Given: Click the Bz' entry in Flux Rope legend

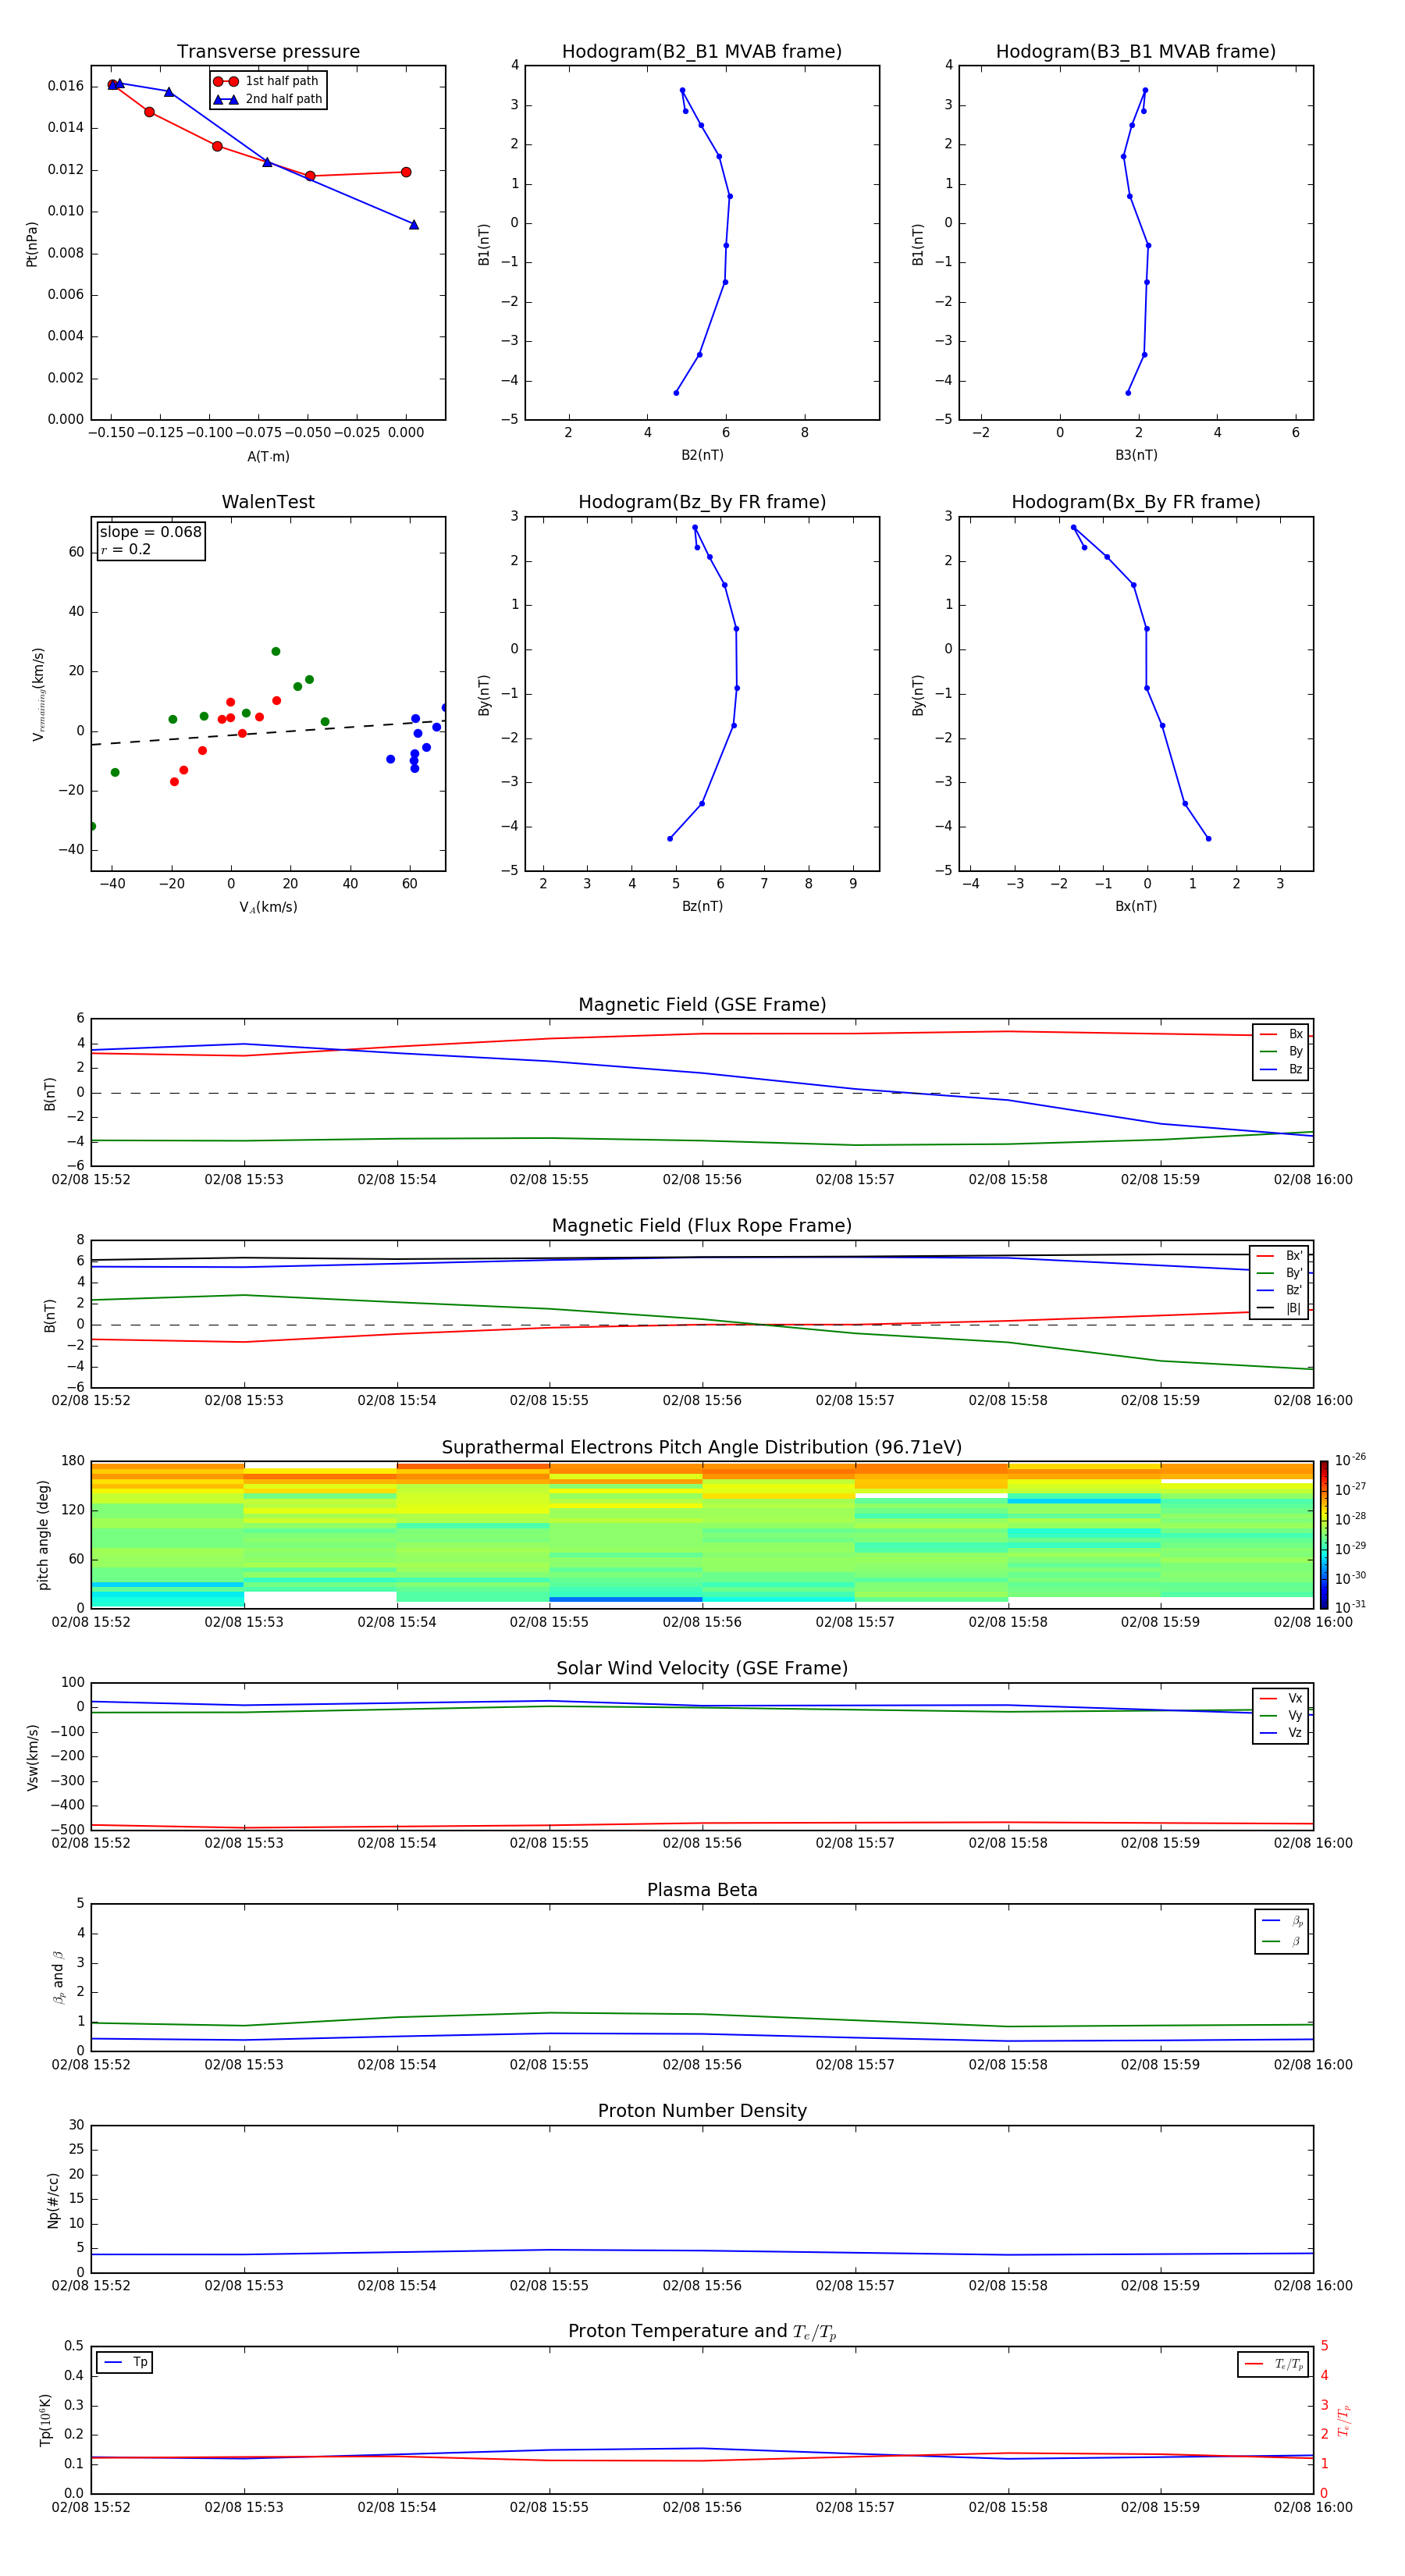Looking at the screenshot, I should coord(1280,1291).
